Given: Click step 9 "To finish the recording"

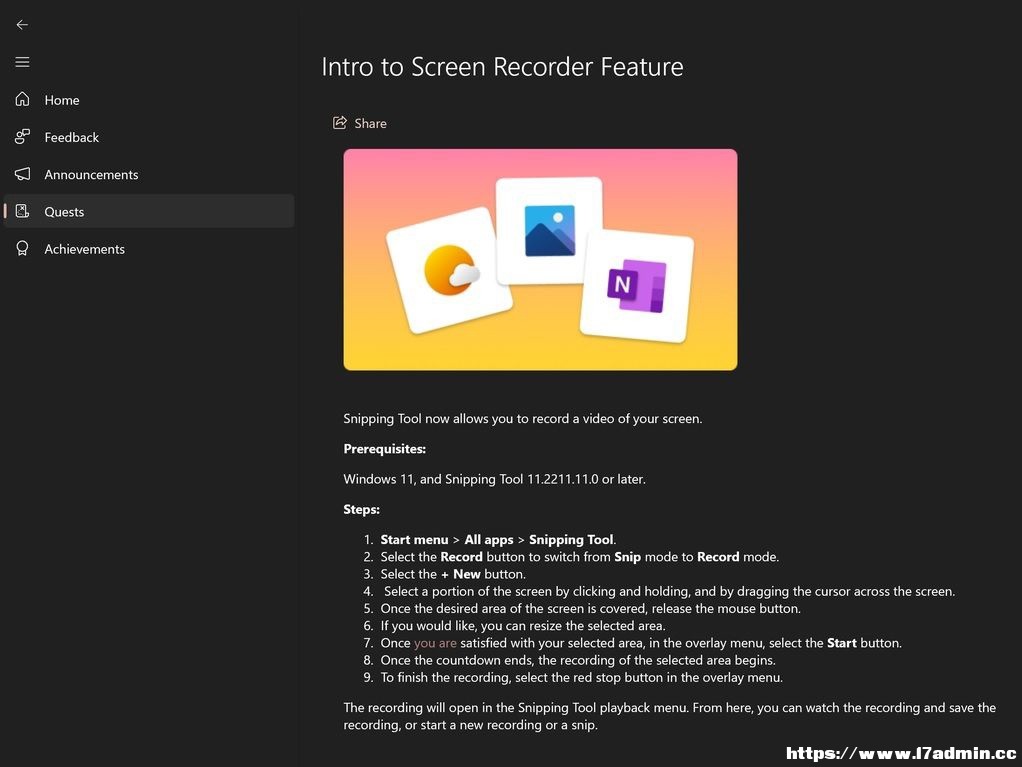Looking at the screenshot, I should point(445,678).
